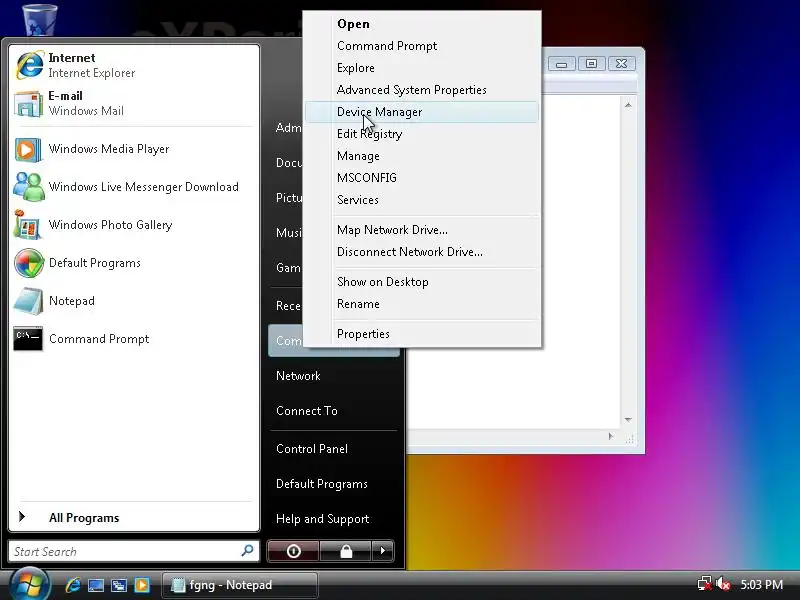The height and width of the screenshot is (600, 800).
Task: Launch Windows Mail E-mail entry
Action: point(134,104)
